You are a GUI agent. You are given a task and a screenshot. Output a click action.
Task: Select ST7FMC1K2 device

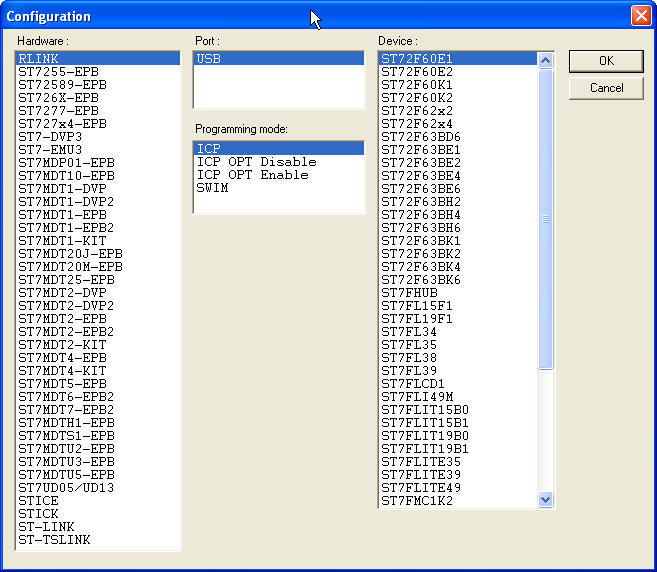(458, 500)
